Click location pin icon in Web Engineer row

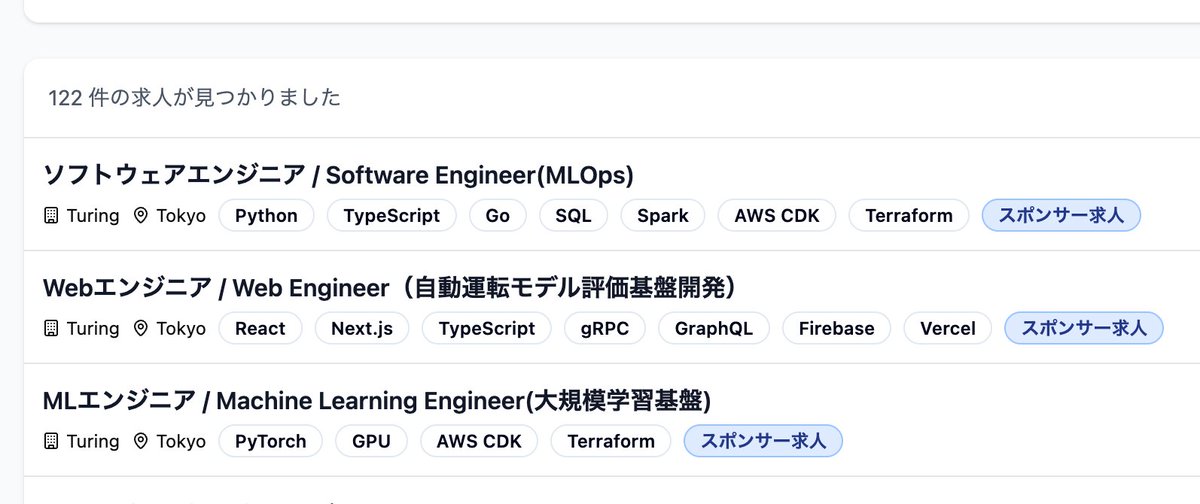(140, 328)
